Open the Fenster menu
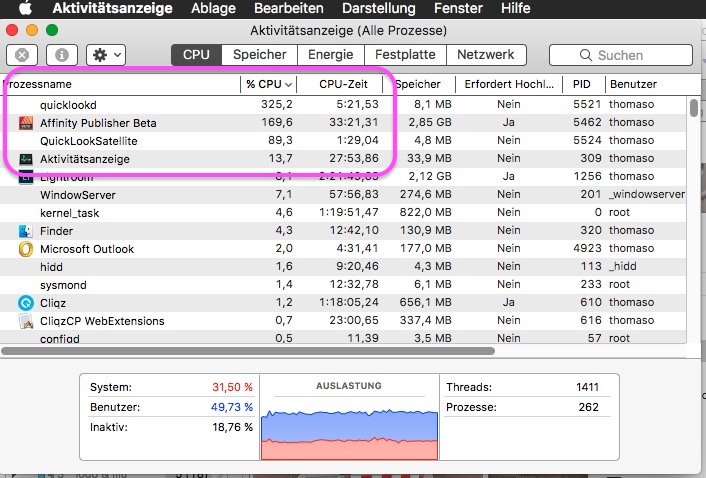This screenshot has height=478, width=706. 458,8
